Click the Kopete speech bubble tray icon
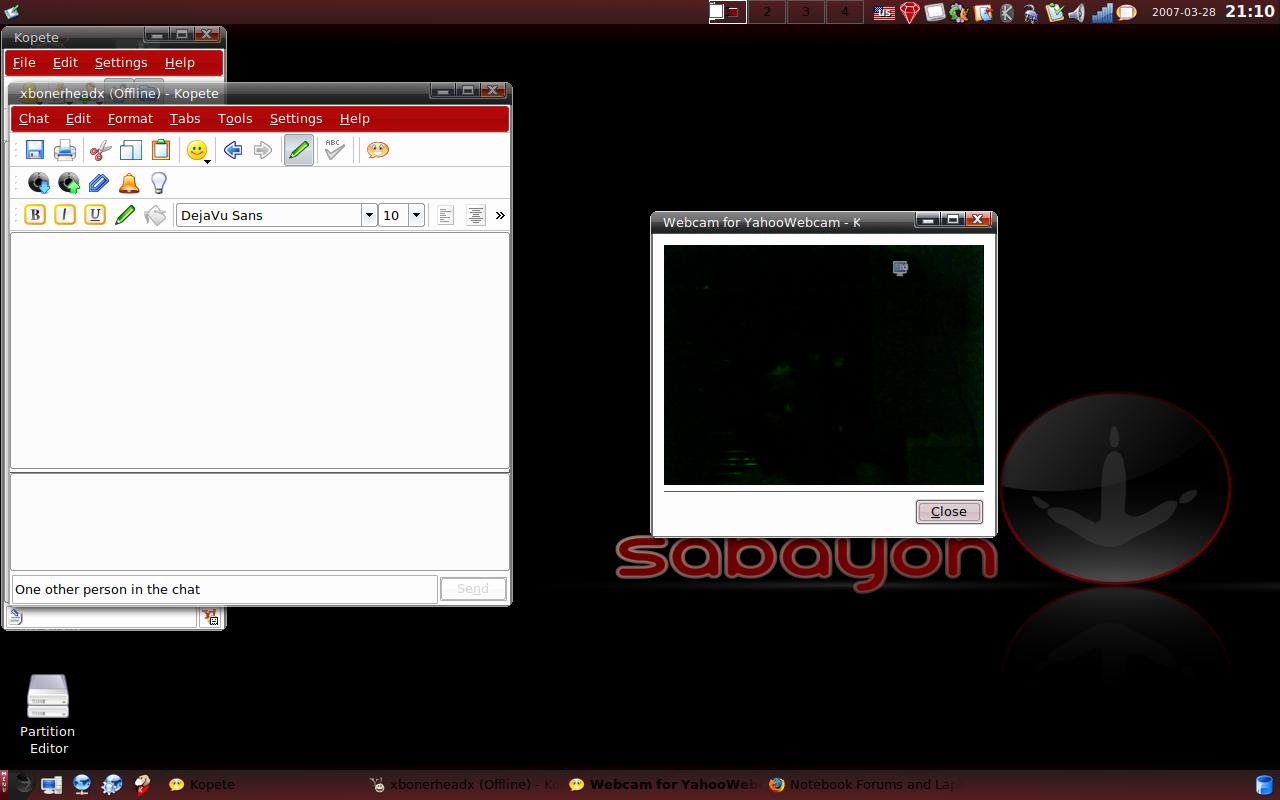The image size is (1280, 800). click(x=1126, y=13)
